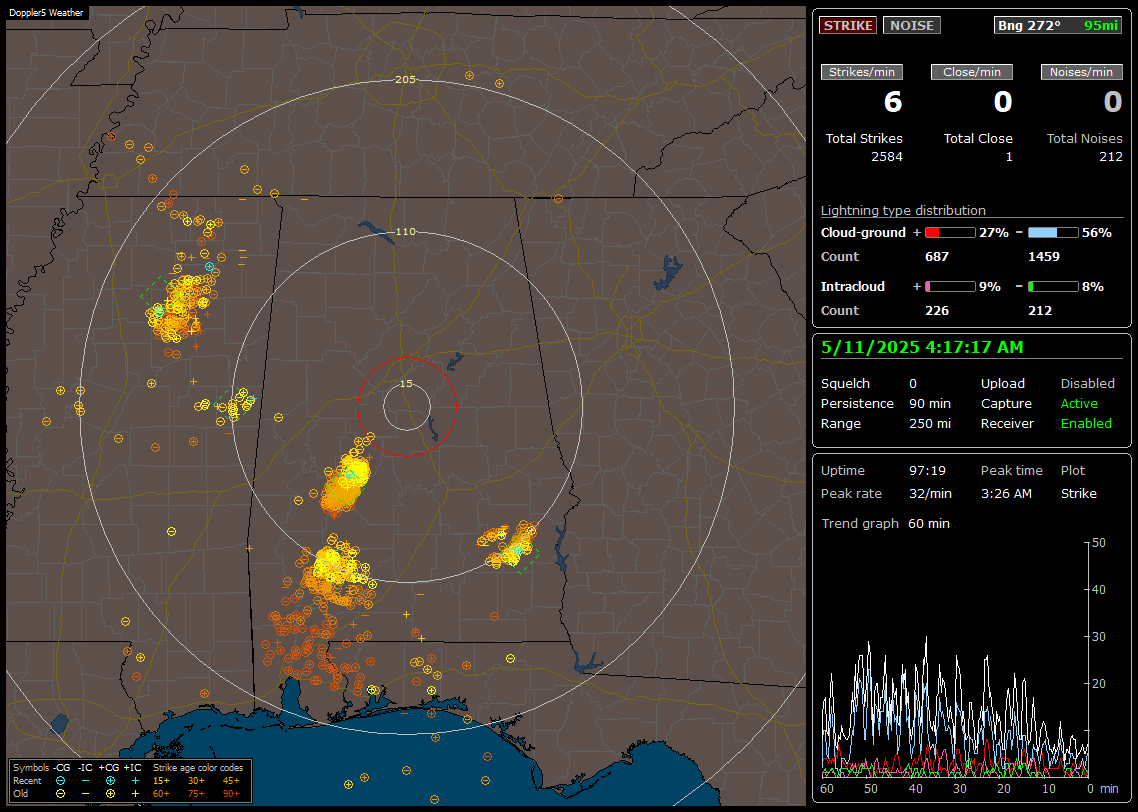Click the Bng 272° 95mi bearing readout

1058,25
